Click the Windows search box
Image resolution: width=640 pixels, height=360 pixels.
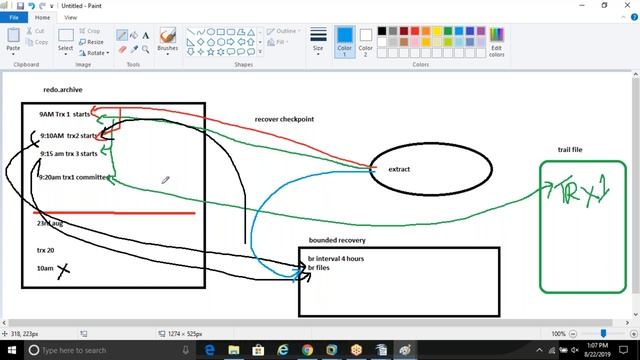(x=110, y=350)
